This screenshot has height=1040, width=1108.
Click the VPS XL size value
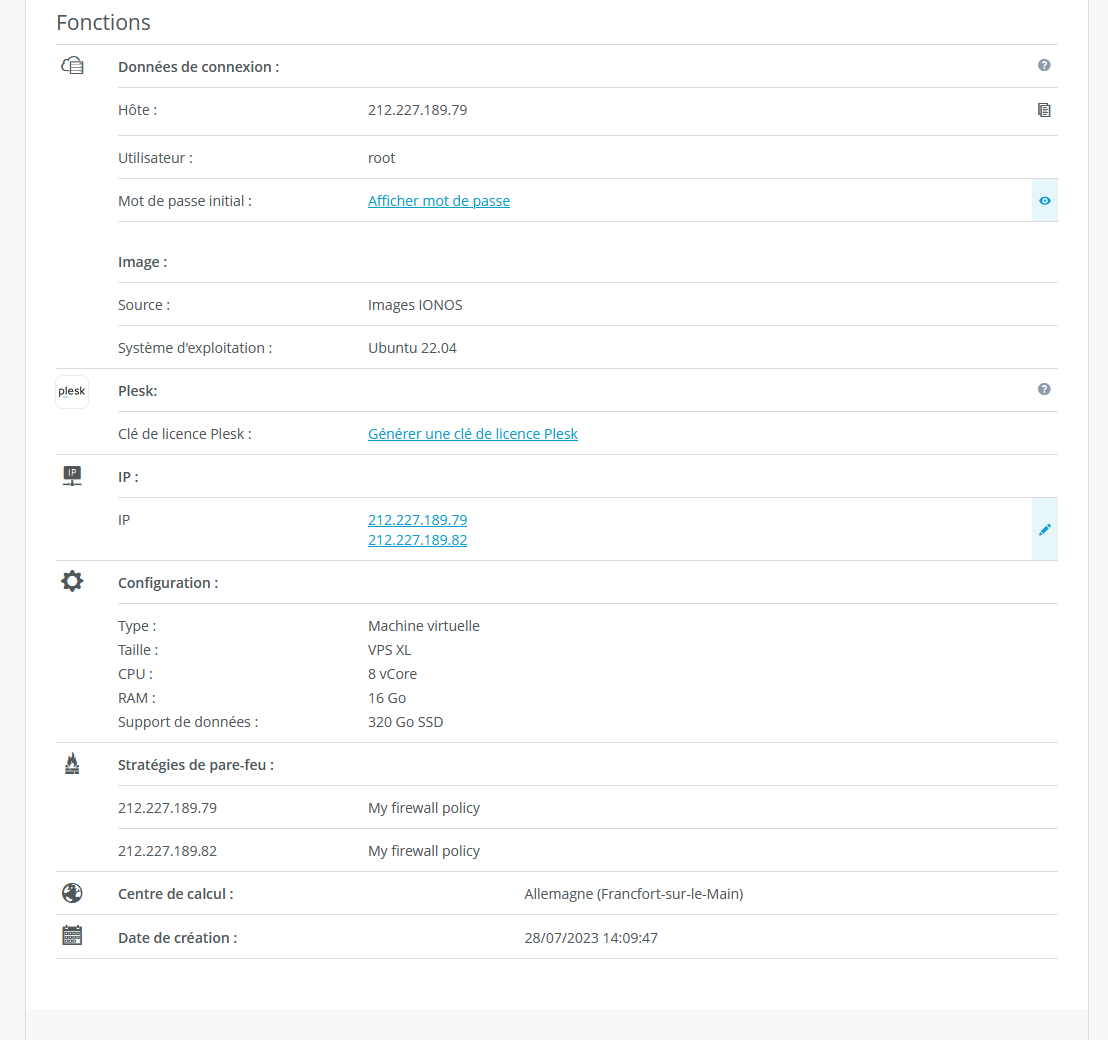click(x=389, y=650)
